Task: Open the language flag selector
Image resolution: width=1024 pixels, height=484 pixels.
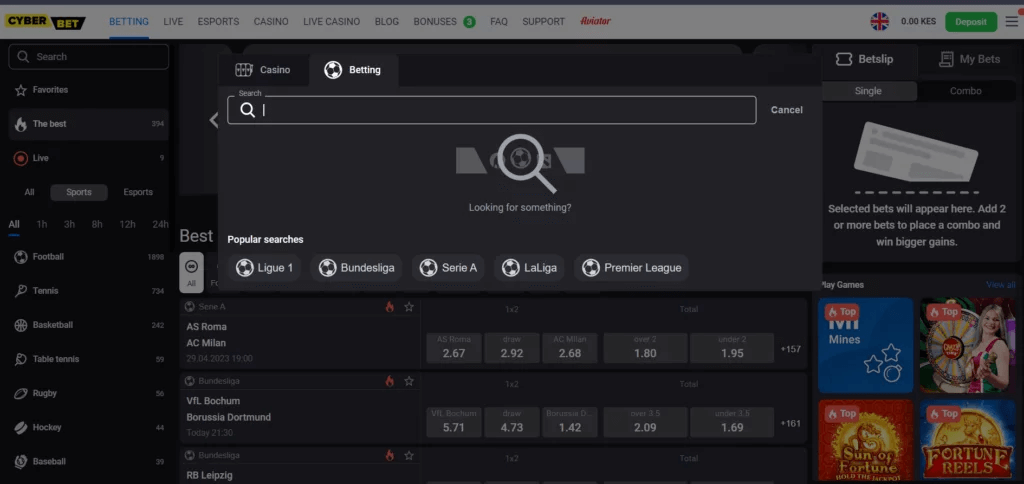Action: [879, 22]
